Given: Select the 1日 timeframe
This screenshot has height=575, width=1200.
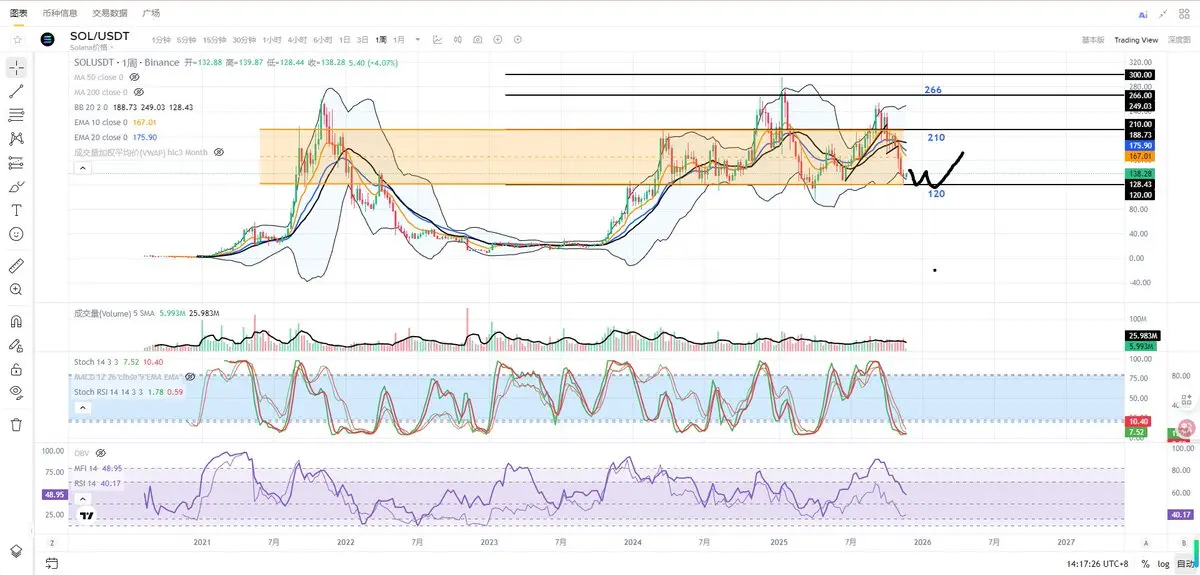Looking at the screenshot, I should click(x=345, y=39).
